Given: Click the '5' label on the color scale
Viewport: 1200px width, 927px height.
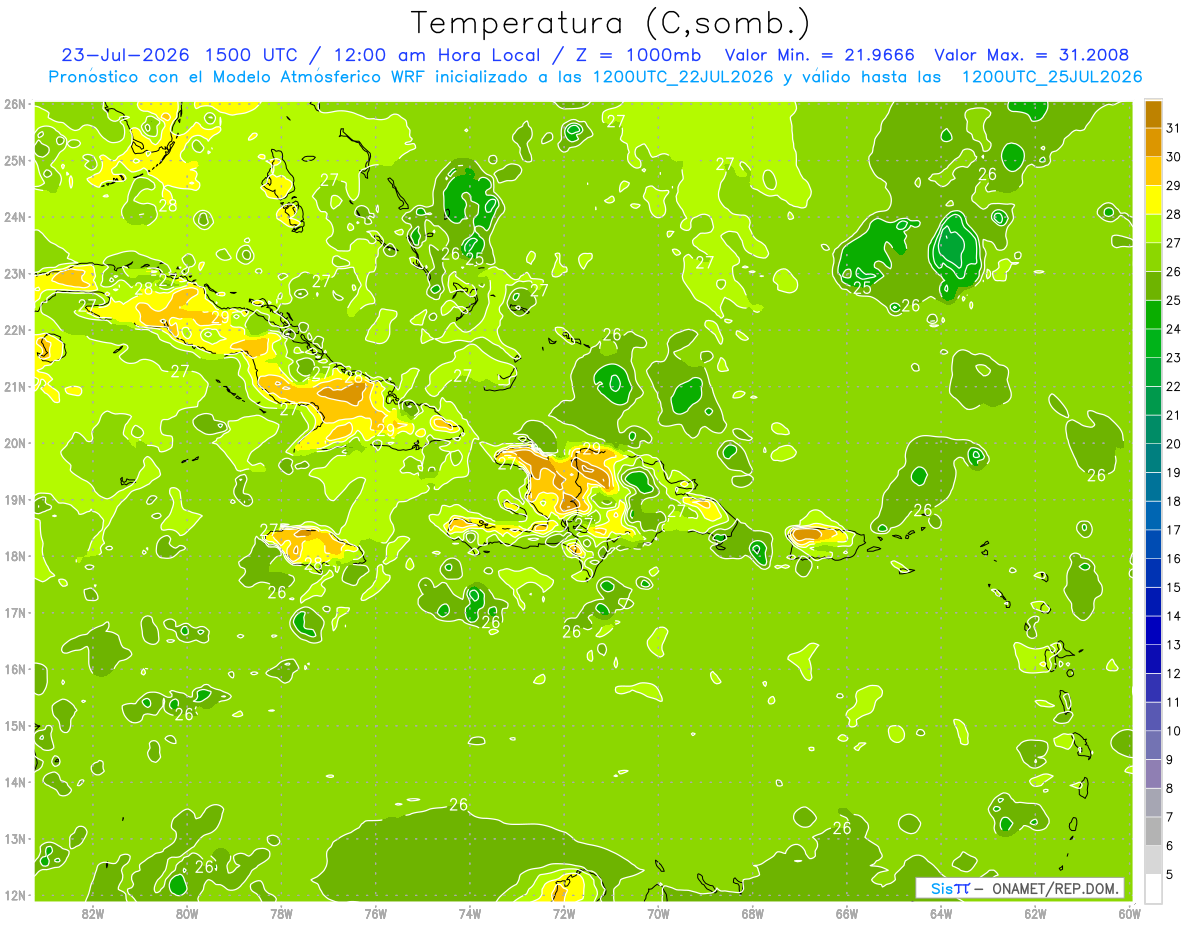Looking at the screenshot, I should 1170,875.
